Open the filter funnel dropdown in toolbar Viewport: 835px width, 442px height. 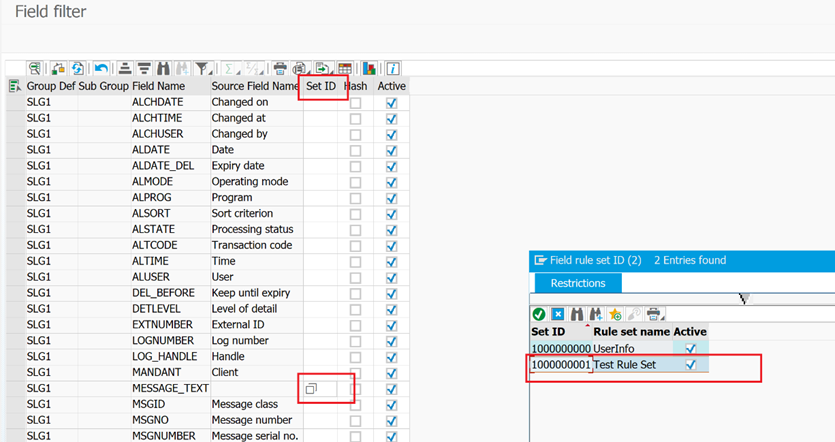[204, 68]
